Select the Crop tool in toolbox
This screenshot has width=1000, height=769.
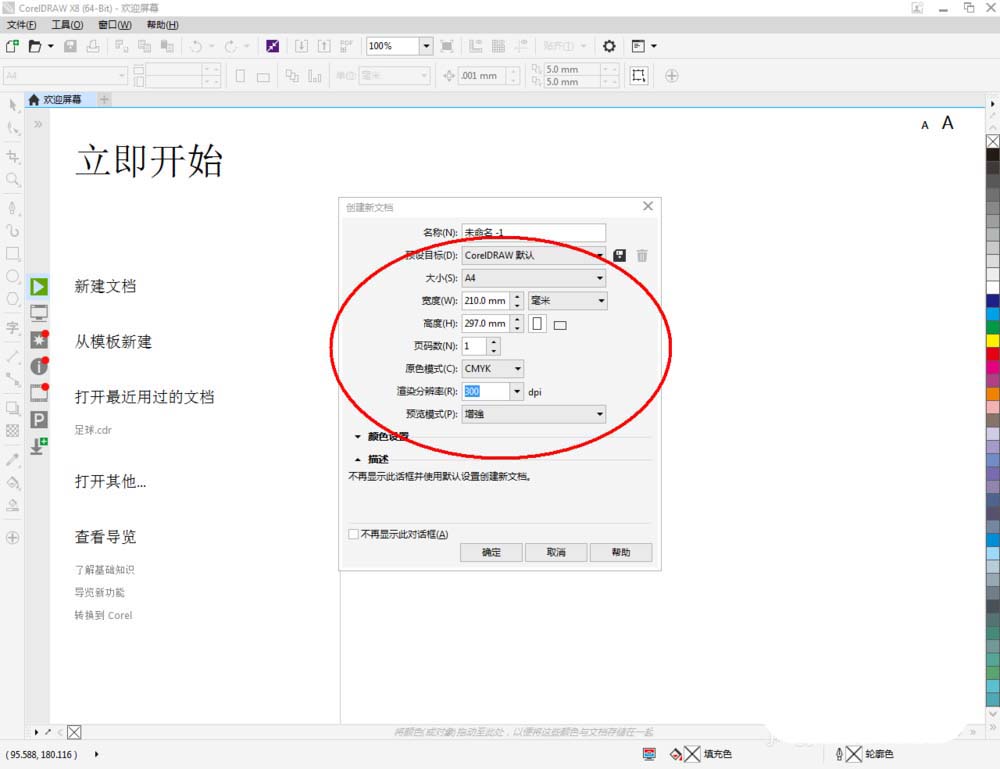(x=13, y=157)
